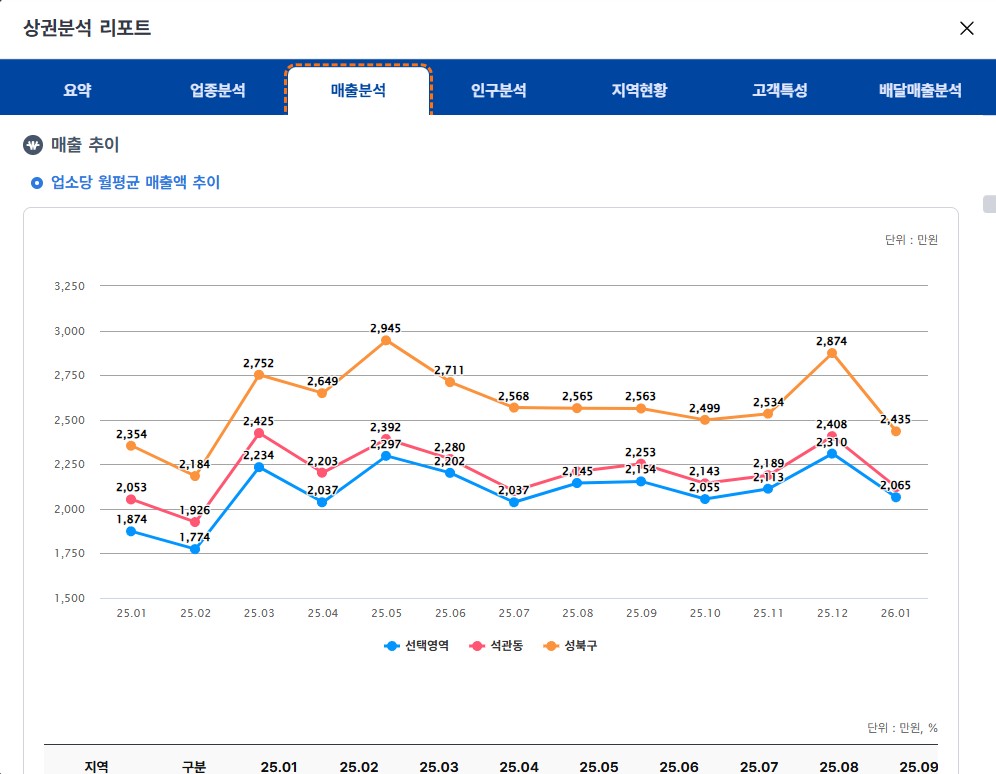The width and height of the screenshot is (996, 774).
Task: Expand the 지역 column header in the table
Action: [x=95, y=766]
